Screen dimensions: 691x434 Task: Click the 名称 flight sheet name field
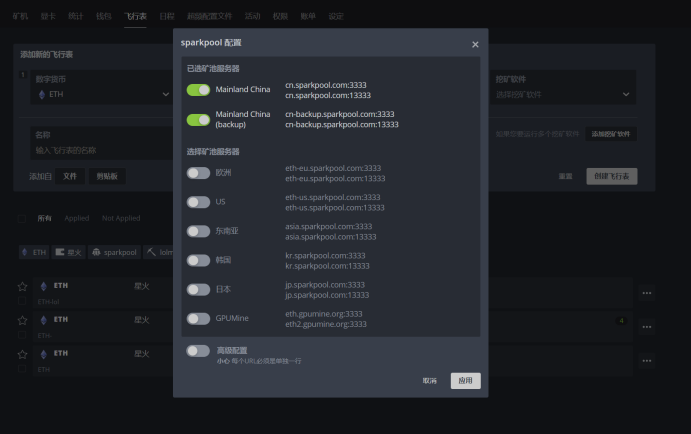[x=102, y=143]
